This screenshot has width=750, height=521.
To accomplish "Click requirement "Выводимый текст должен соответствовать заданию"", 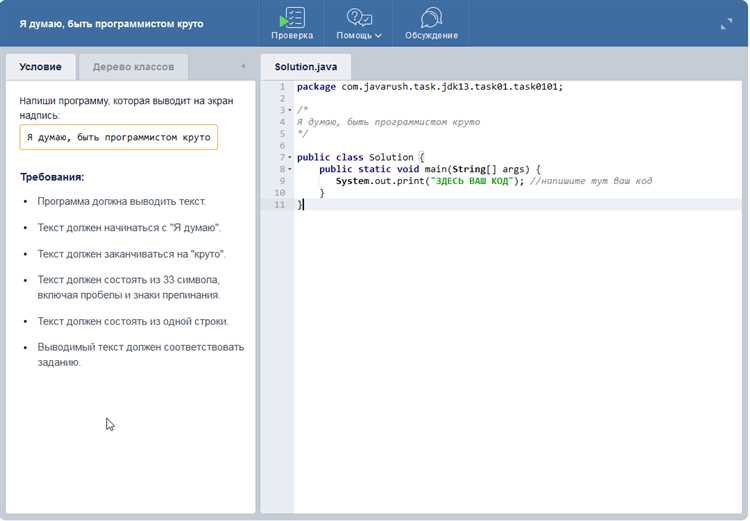I will click(x=141, y=355).
